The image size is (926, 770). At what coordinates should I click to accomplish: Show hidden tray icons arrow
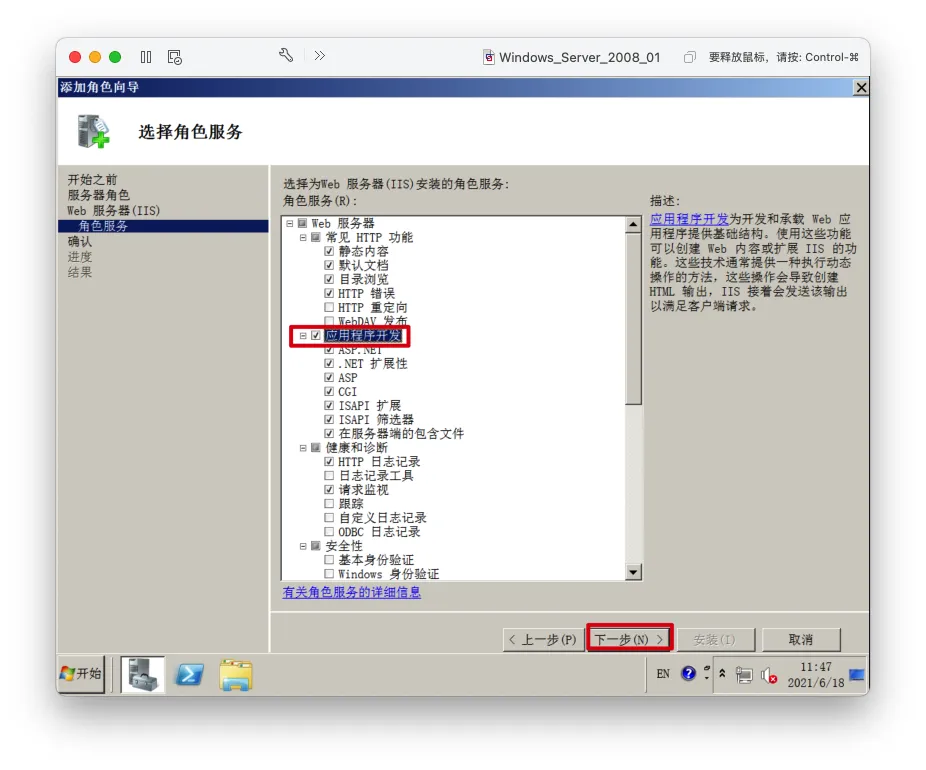[x=722, y=673]
